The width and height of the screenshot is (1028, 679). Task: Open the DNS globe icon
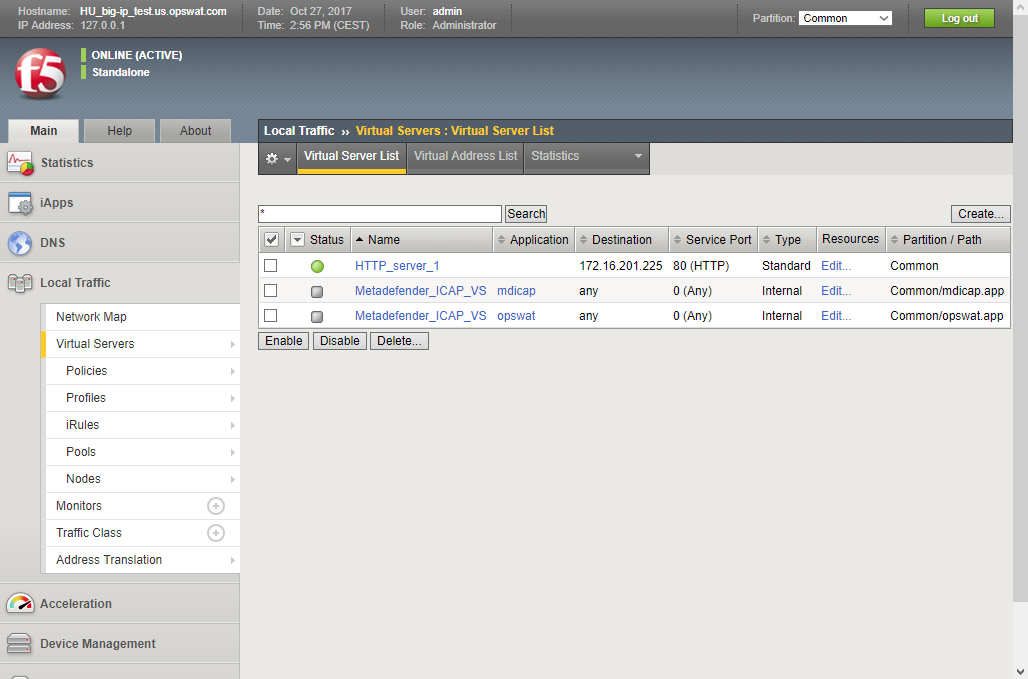(20, 243)
